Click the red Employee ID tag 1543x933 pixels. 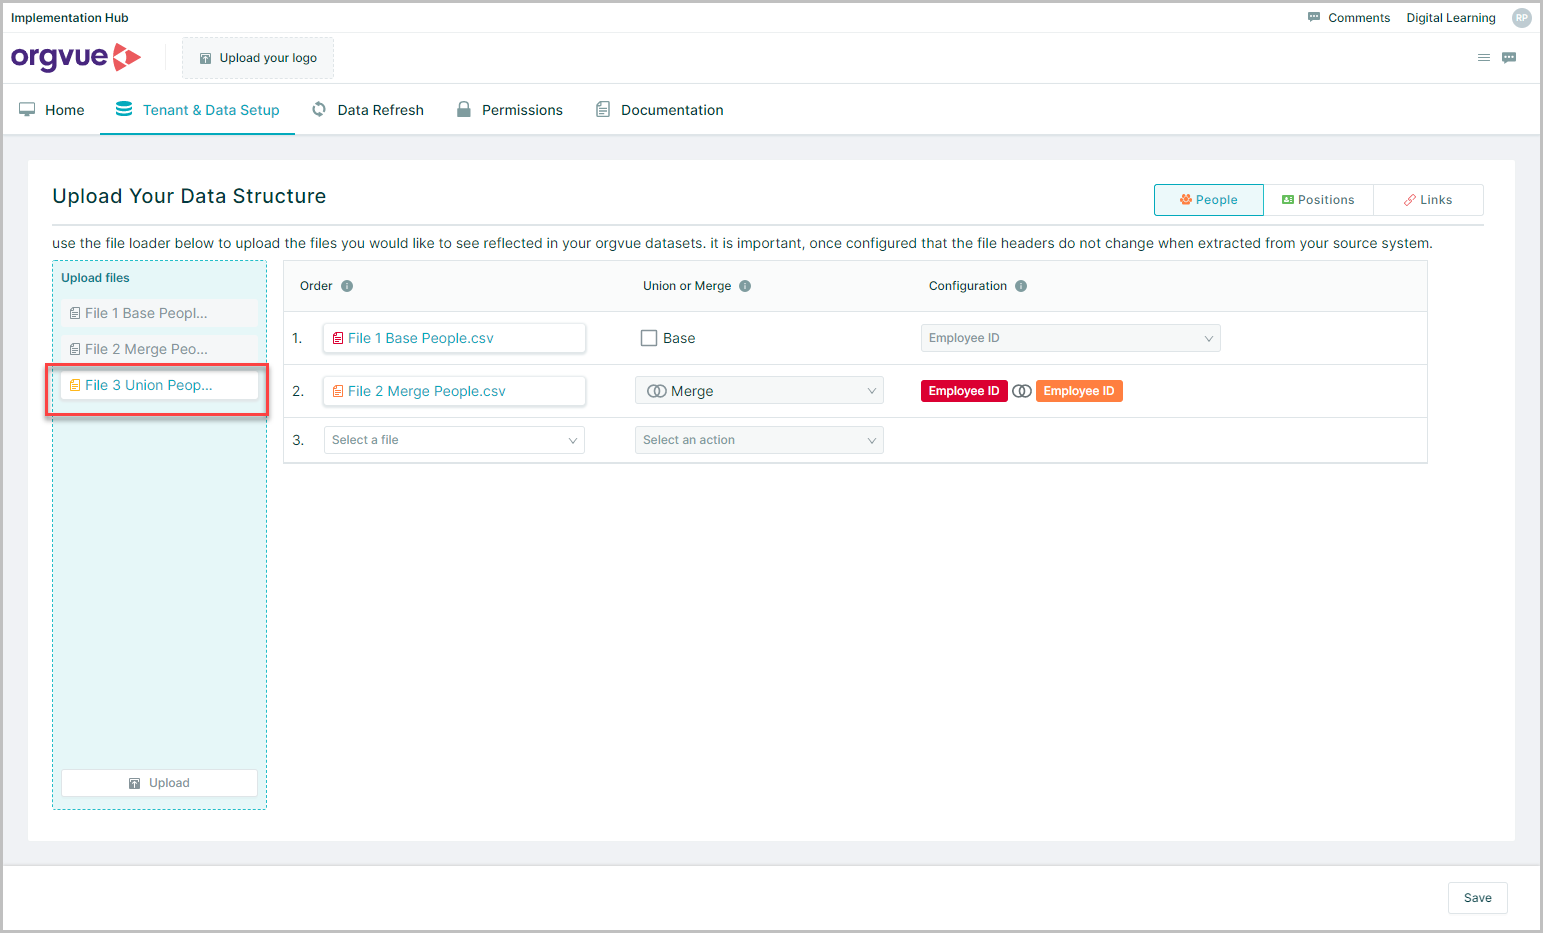coord(964,391)
